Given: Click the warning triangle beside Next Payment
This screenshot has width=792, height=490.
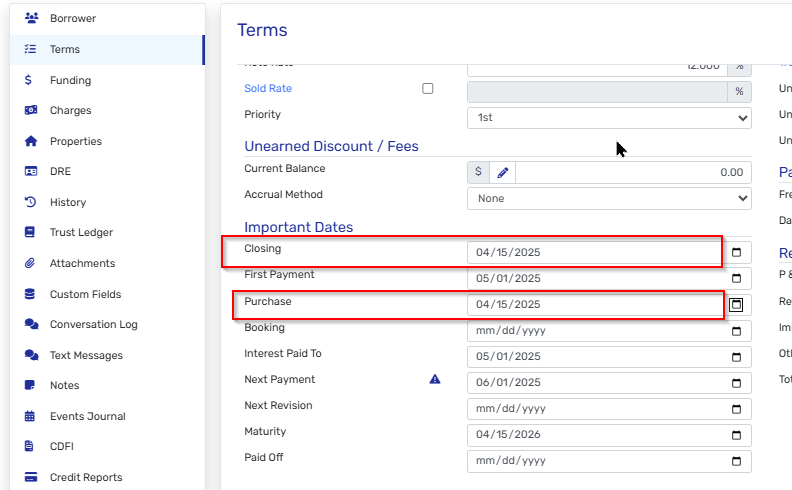Looking at the screenshot, I should tap(435, 380).
